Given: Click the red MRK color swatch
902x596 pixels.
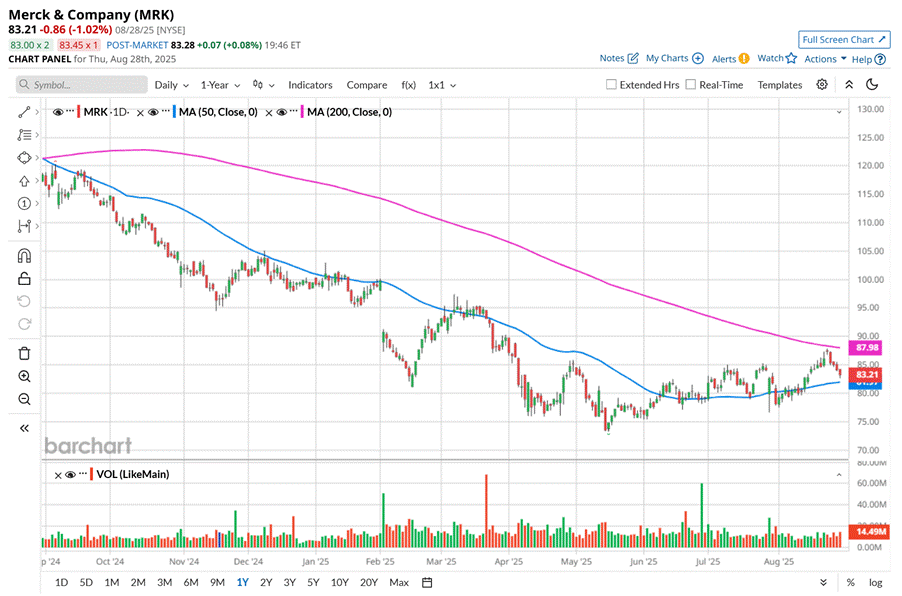Looking at the screenshot, I should click(78, 112).
